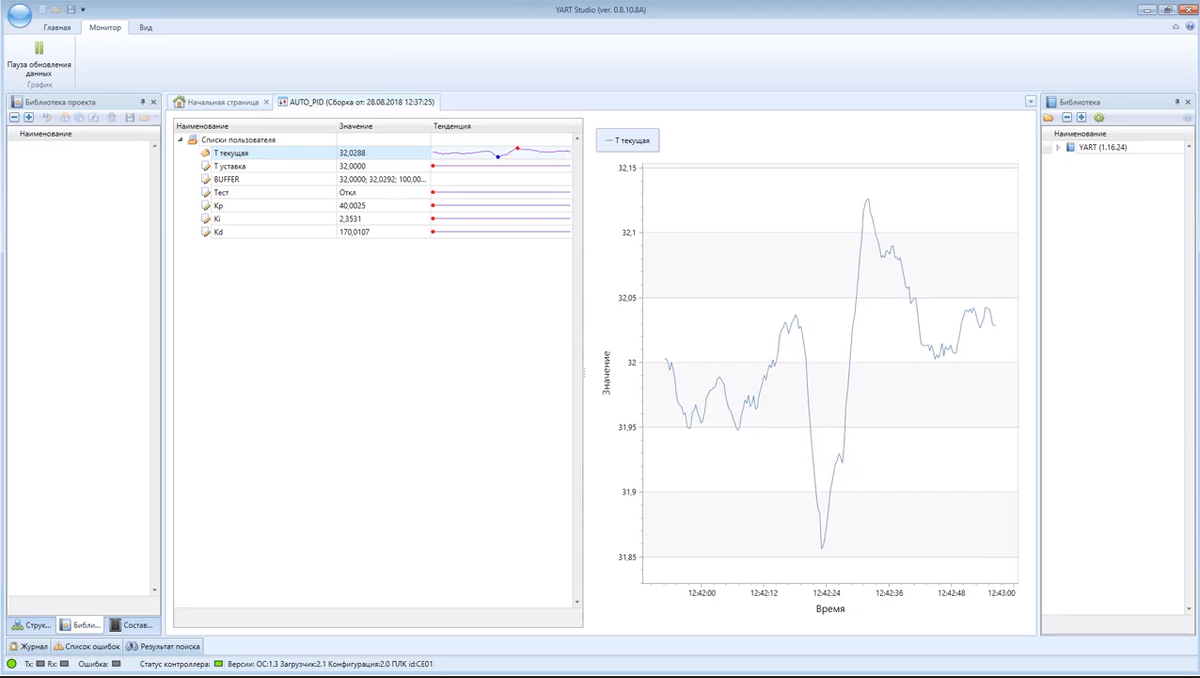Viewport: 1200px width, 678px height.
Task: Open the document tabs list dropdown
Action: pos(1030,102)
